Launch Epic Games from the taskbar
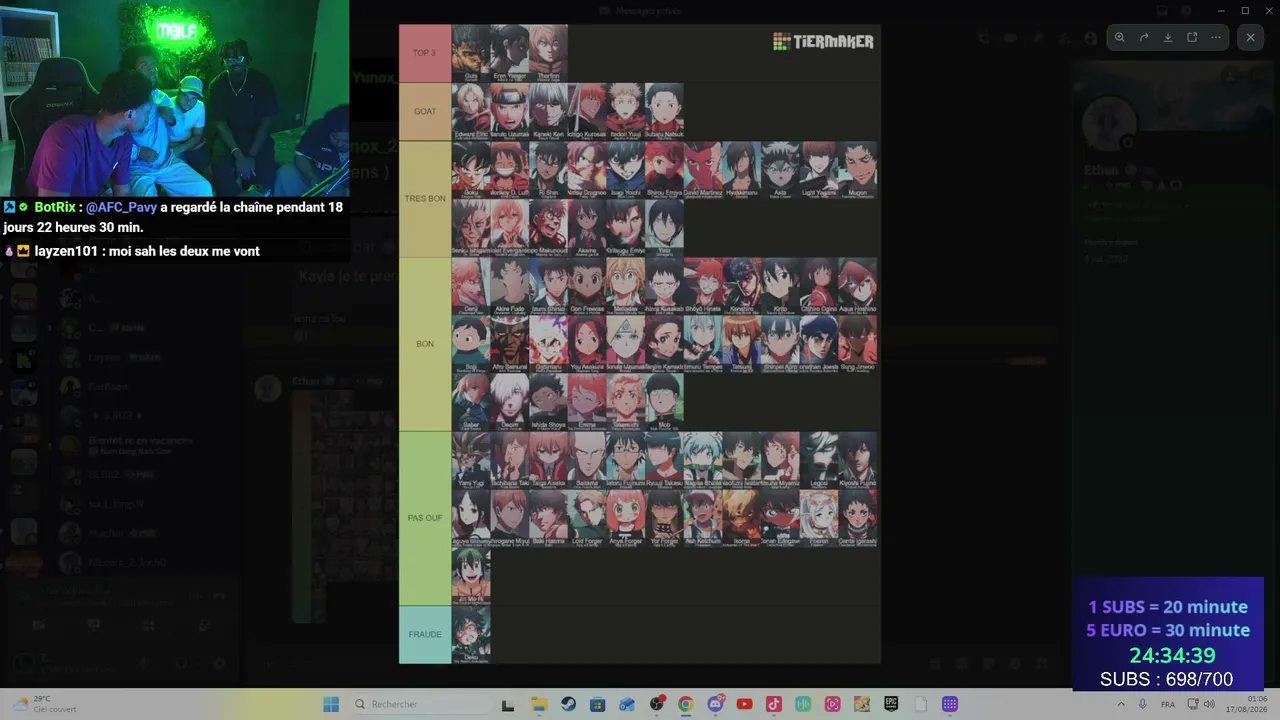 pyautogui.click(x=891, y=704)
